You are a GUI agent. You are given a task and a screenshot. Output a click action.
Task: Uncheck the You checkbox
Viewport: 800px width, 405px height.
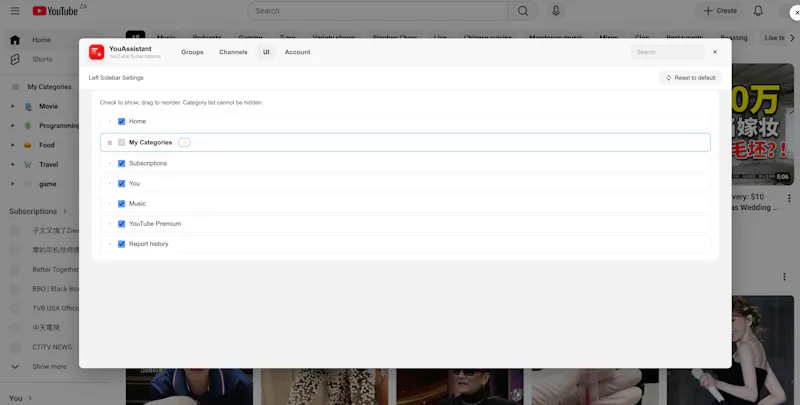121,183
